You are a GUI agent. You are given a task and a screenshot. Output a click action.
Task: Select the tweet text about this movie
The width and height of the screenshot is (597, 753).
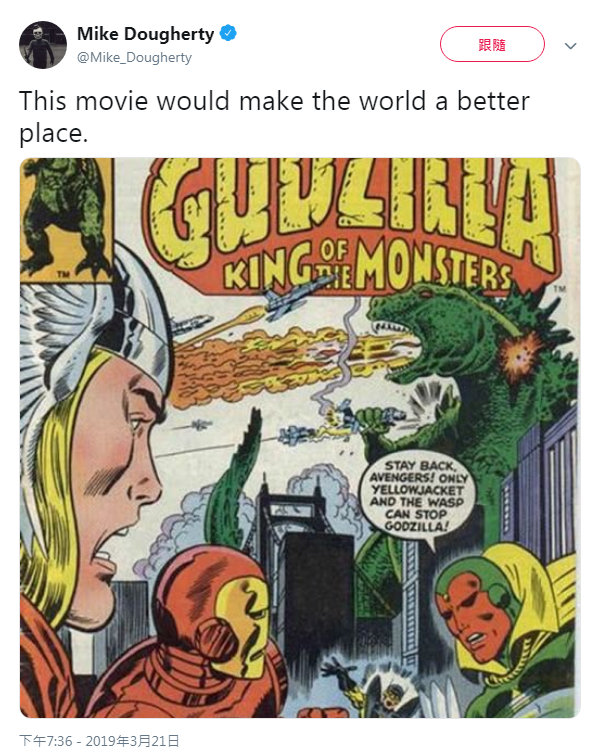(x=274, y=117)
